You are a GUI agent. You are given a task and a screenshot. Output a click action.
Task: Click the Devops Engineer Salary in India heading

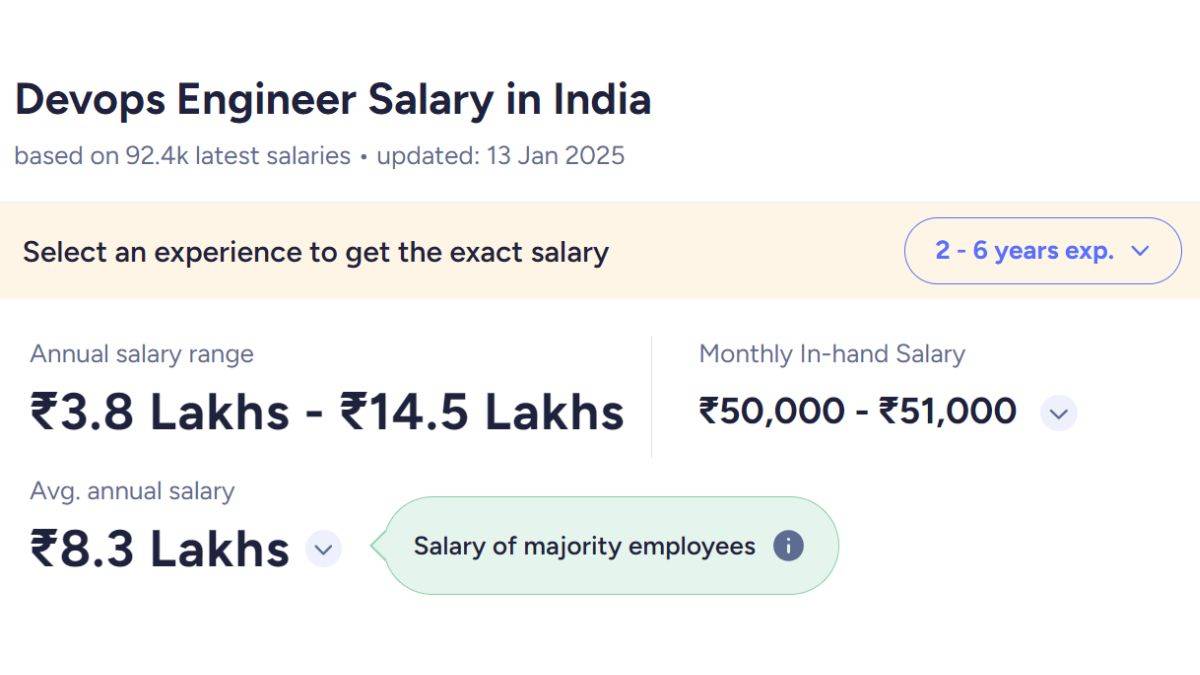tap(332, 99)
